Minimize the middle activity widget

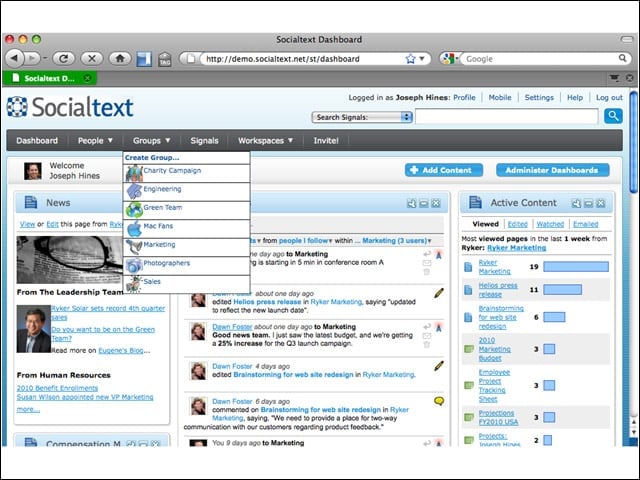(424, 203)
